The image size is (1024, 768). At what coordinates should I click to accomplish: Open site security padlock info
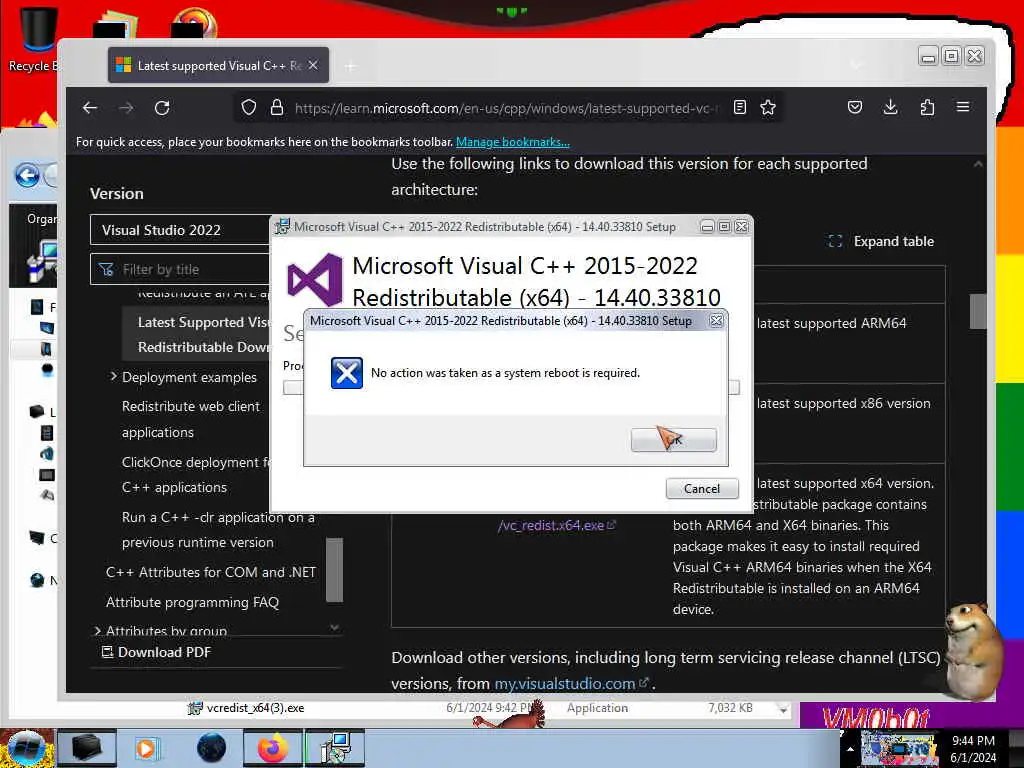tap(277, 108)
